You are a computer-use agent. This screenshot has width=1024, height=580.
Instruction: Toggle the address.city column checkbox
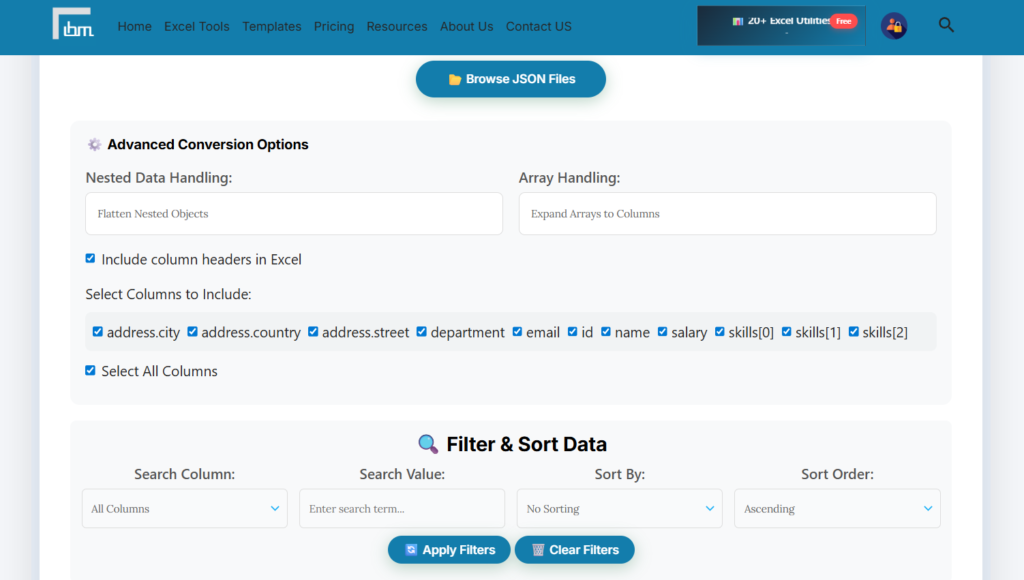coord(97,331)
